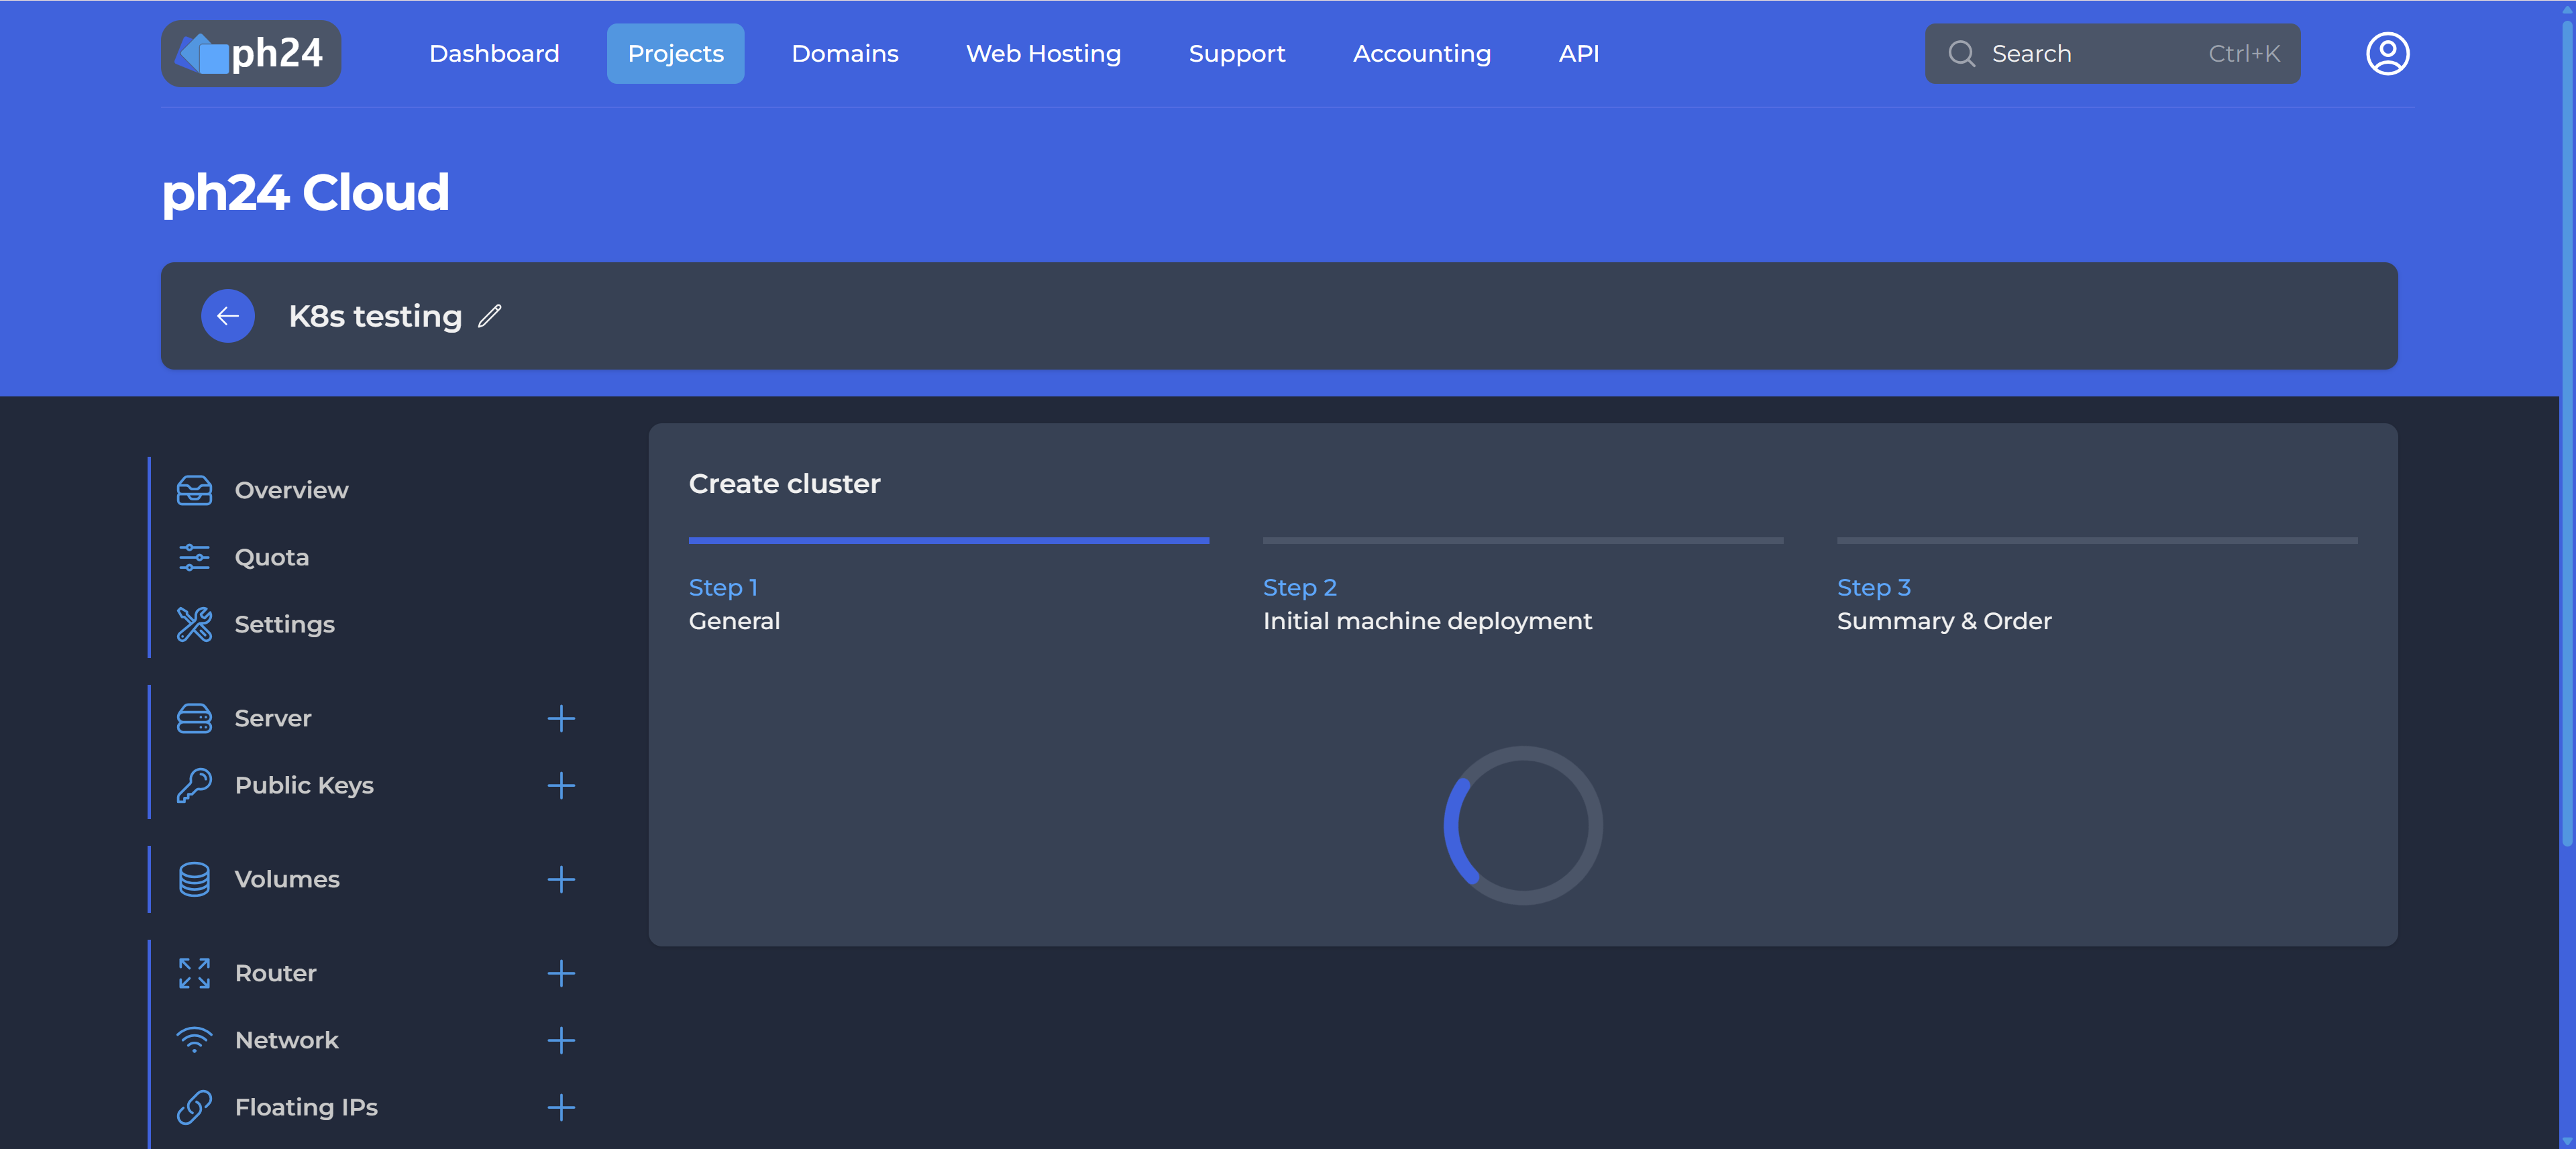Open the Settings sidebar link
The width and height of the screenshot is (2576, 1149).
(x=284, y=624)
